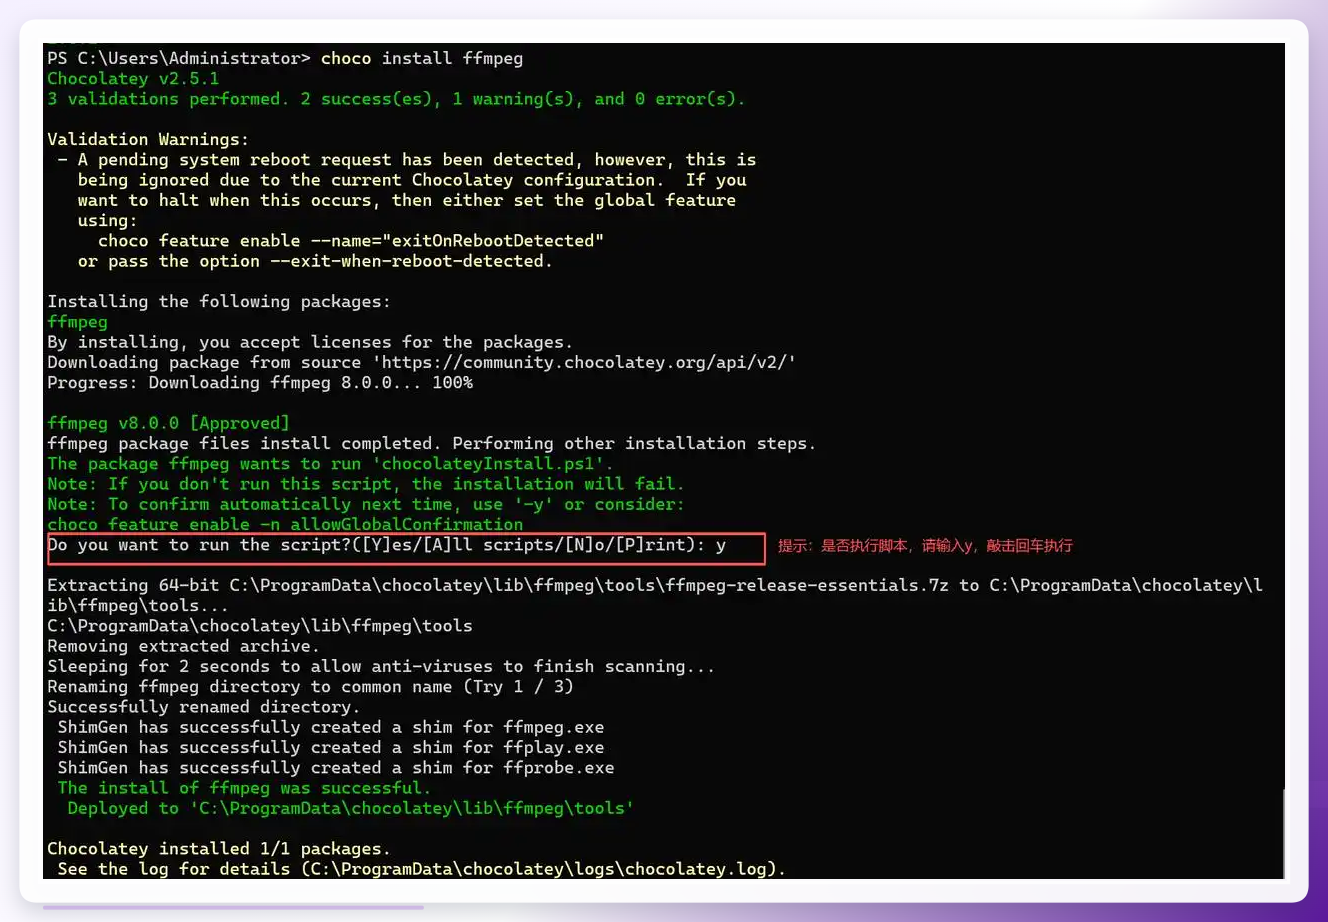Click the 'choco install ffmpeg' command line
The image size is (1328, 922).
[421, 58]
